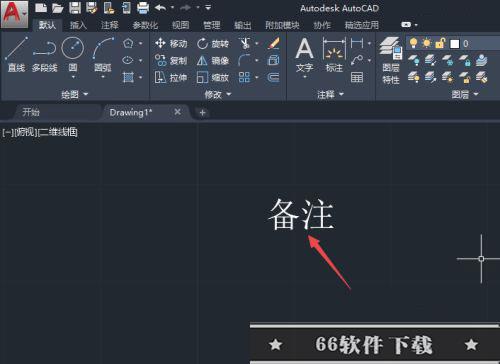Select the Polyline (多段线) tool
Viewport: 500px width, 364px height.
pyautogui.click(x=45, y=56)
